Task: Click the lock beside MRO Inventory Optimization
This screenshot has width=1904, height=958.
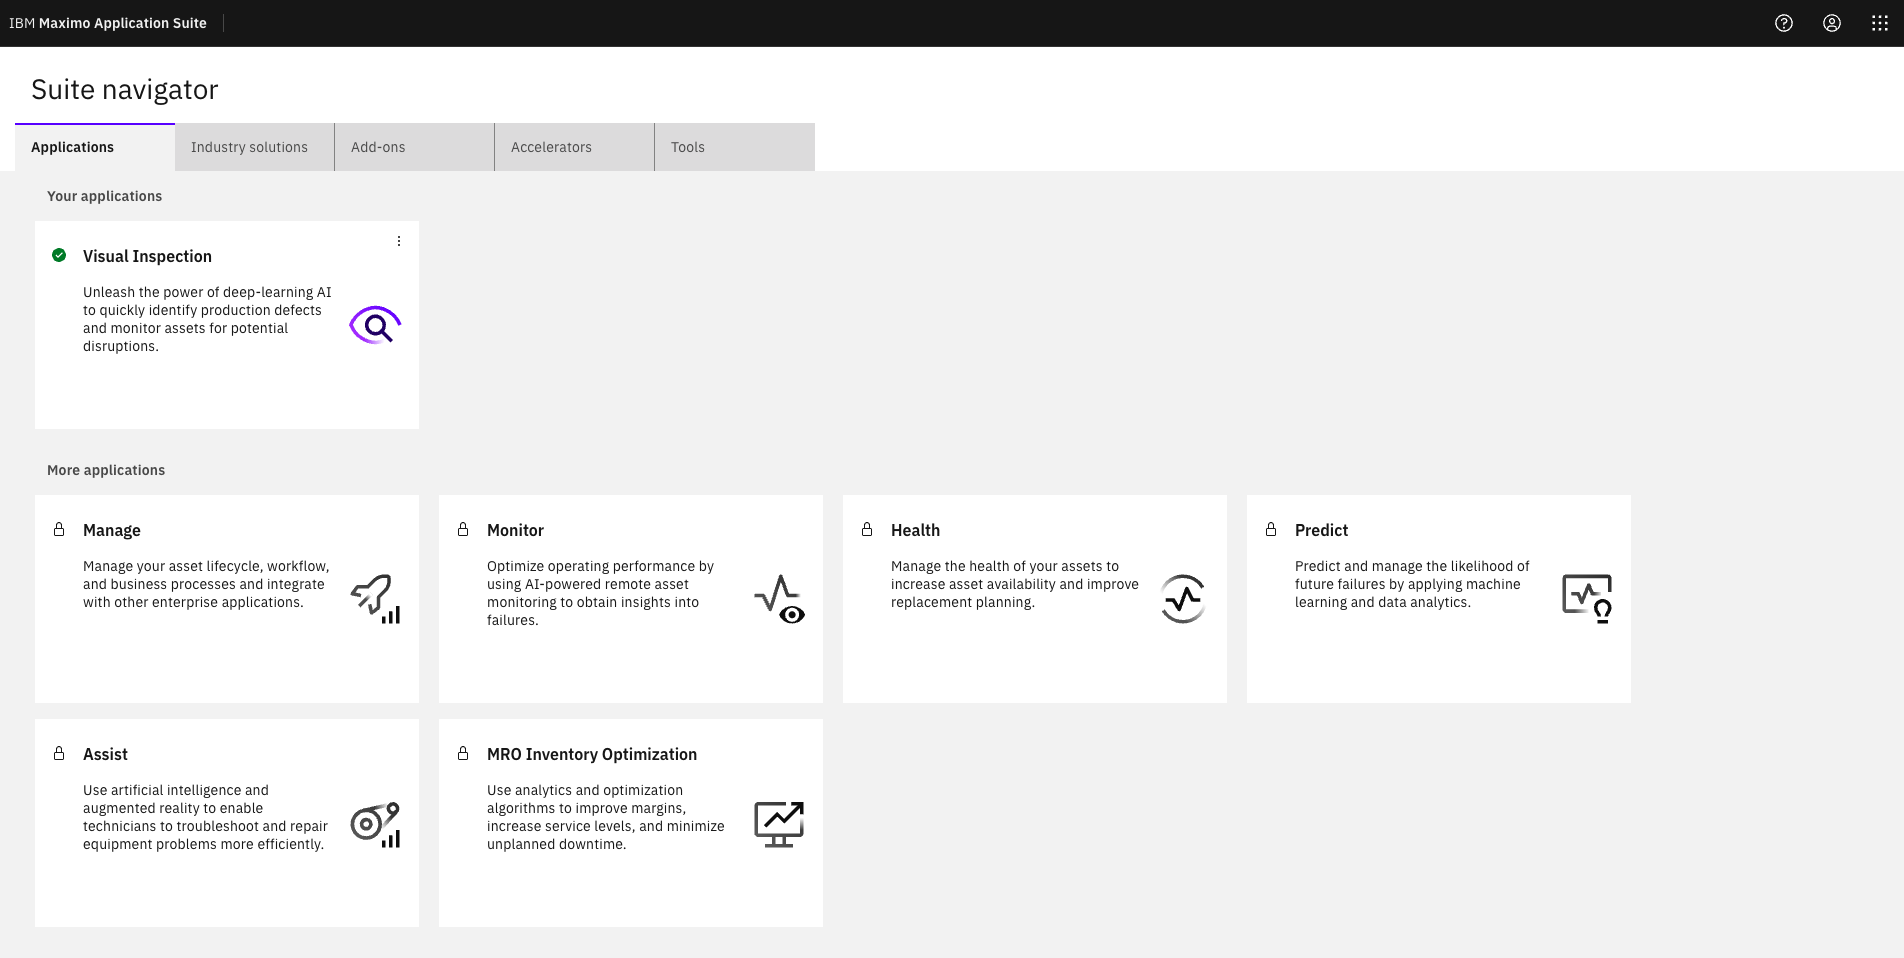Action: click(463, 753)
